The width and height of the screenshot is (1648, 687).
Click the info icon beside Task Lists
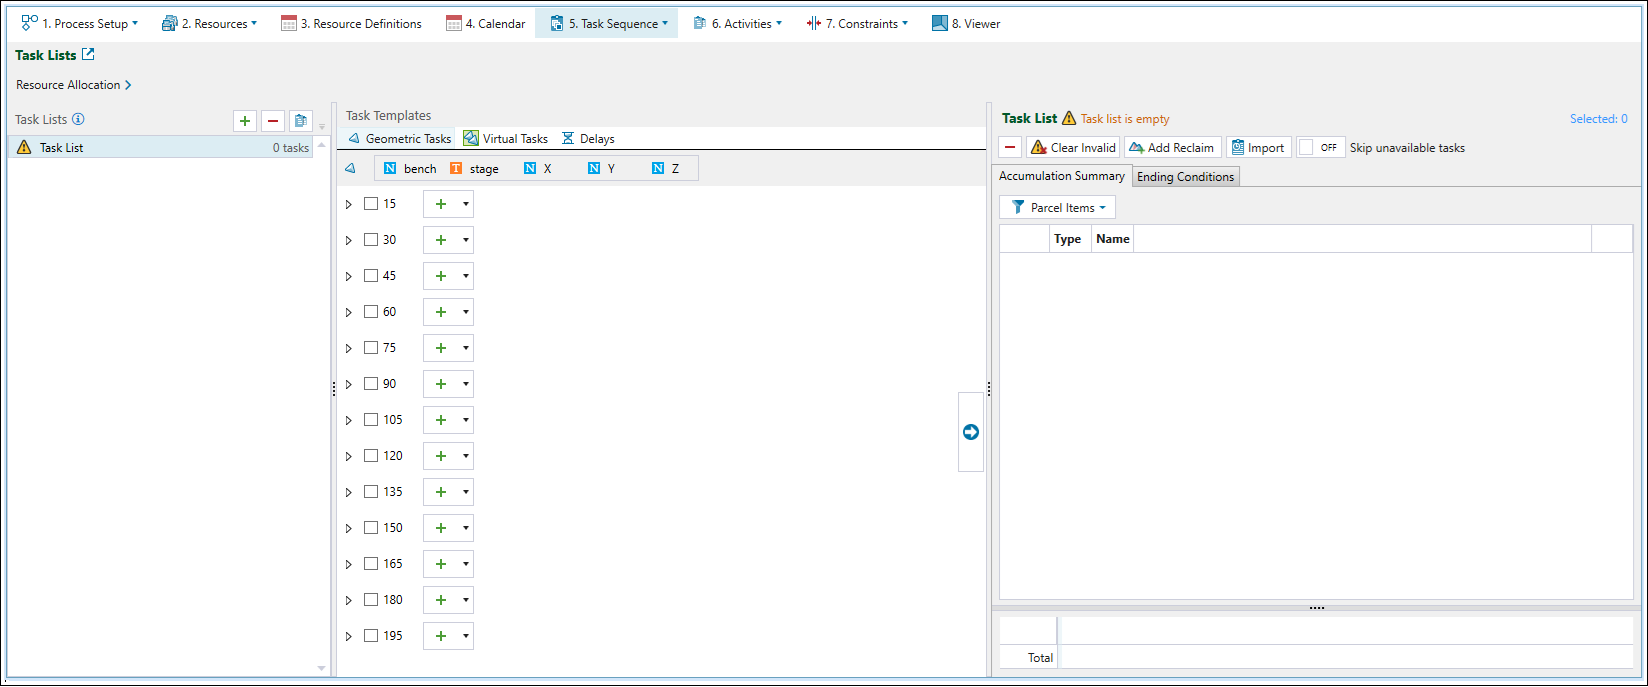(x=78, y=119)
